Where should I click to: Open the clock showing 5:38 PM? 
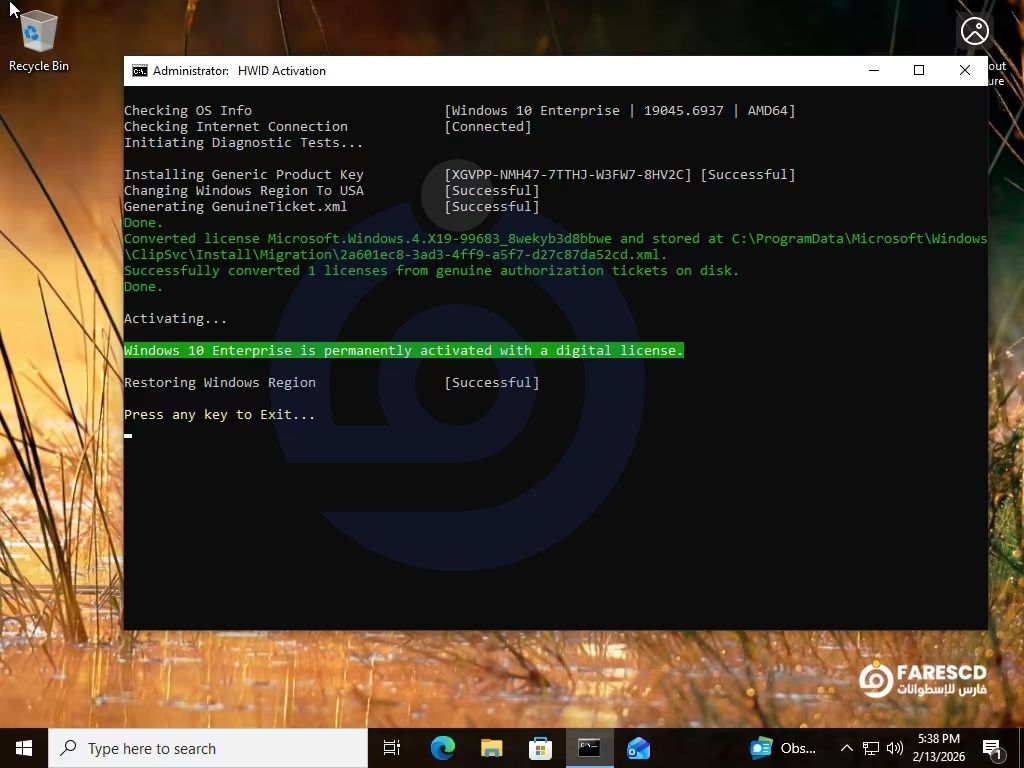coord(938,748)
